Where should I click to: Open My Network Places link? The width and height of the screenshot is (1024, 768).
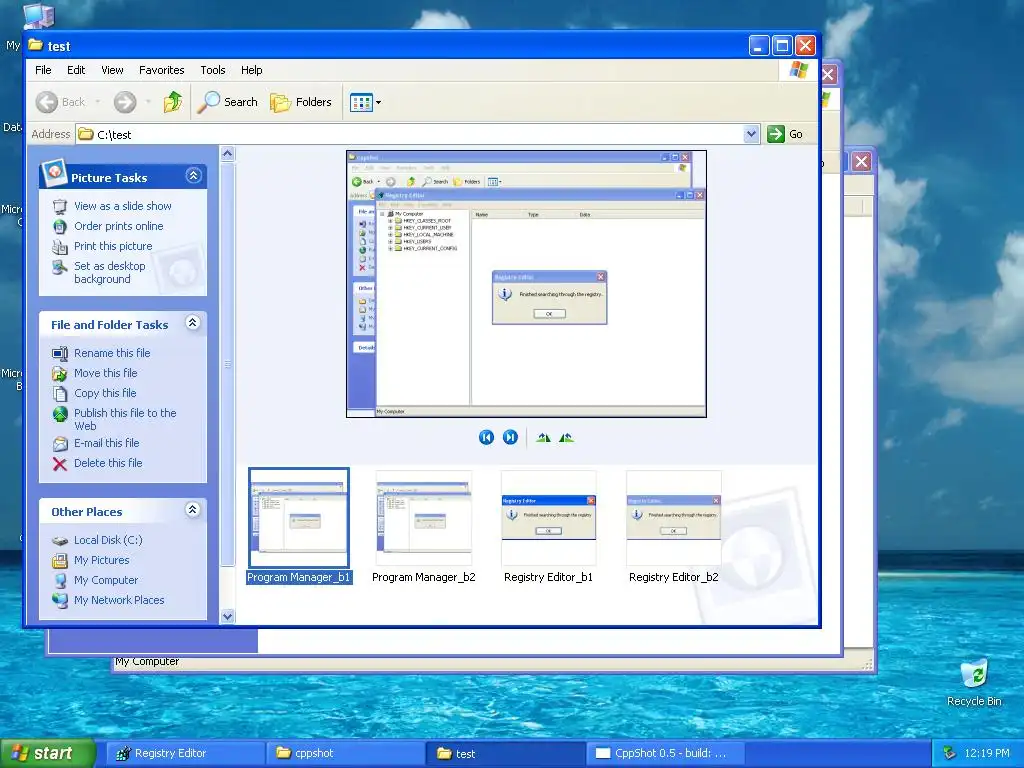[119, 600]
